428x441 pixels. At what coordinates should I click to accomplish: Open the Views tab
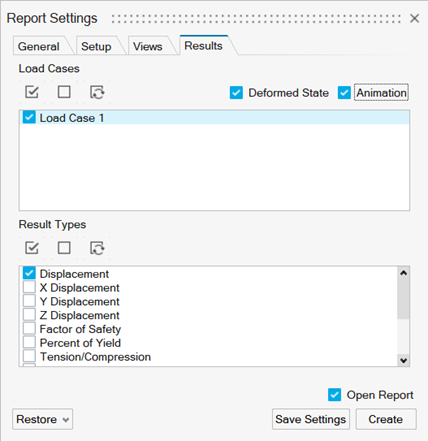click(148, 46)
